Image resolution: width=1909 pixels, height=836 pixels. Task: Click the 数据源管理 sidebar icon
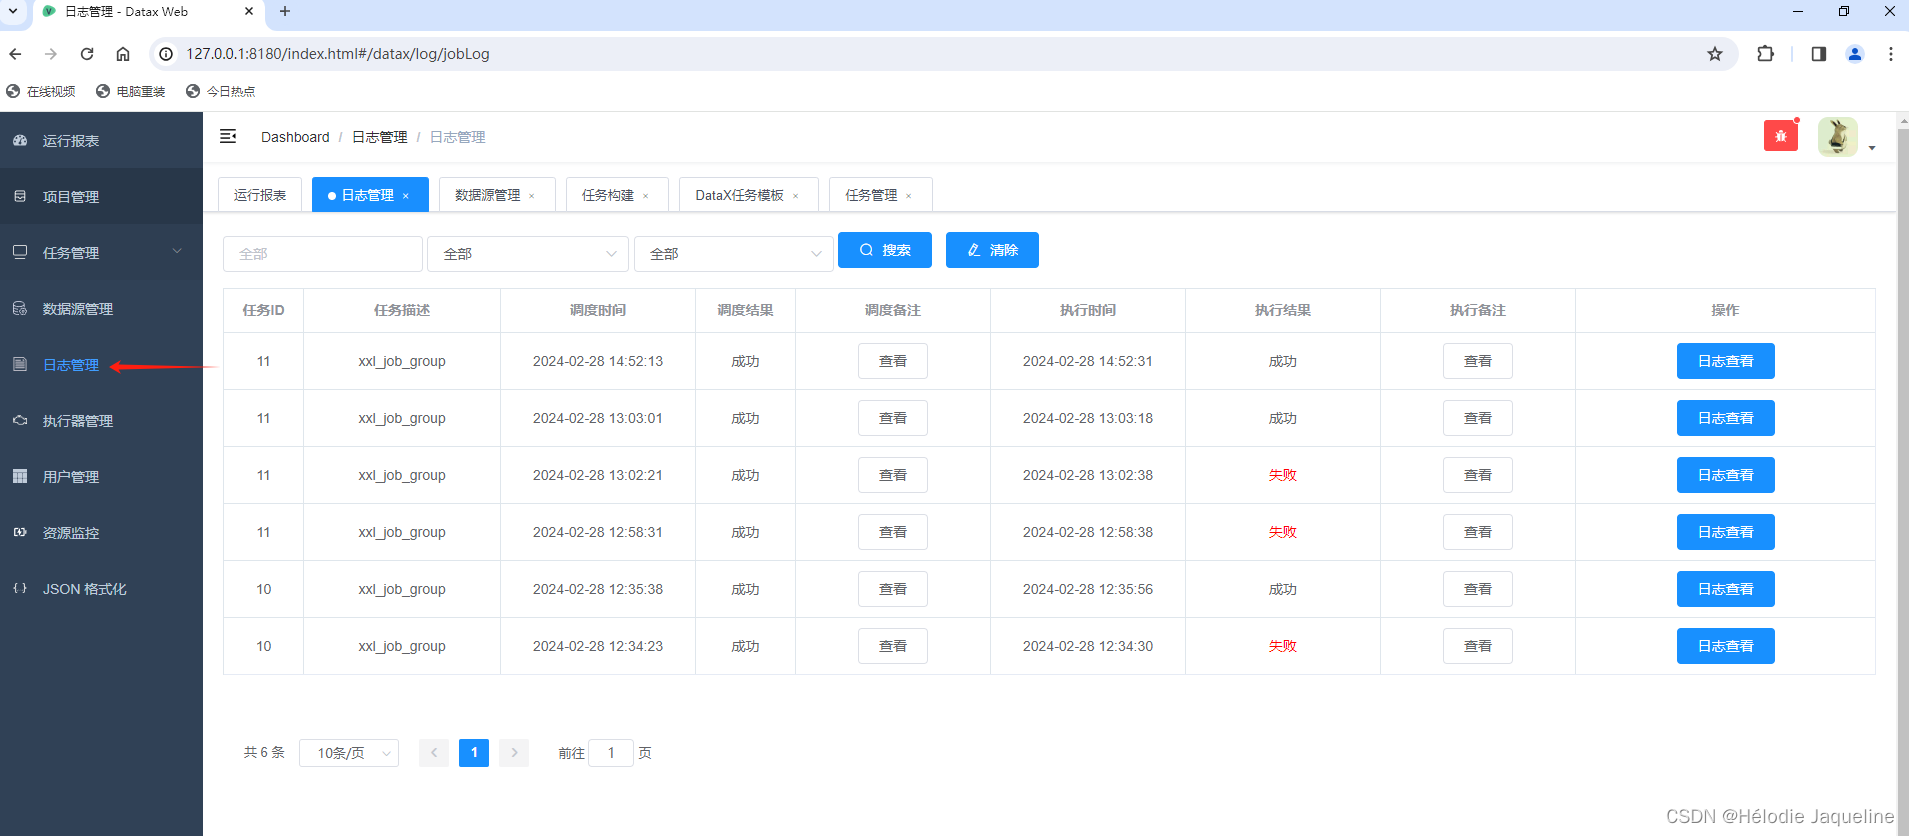pyautogui.click(x=20, y=309)
